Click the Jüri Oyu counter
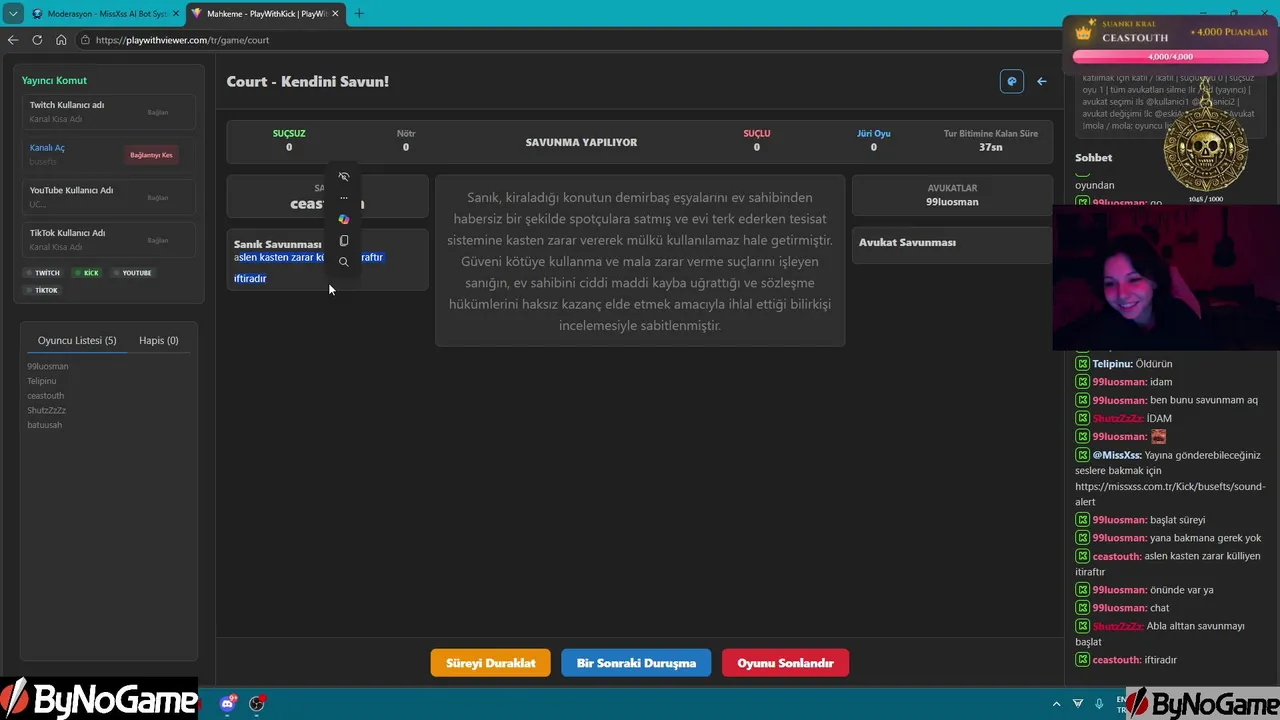Screen dimensions: 1280x720 pos(873,141)
